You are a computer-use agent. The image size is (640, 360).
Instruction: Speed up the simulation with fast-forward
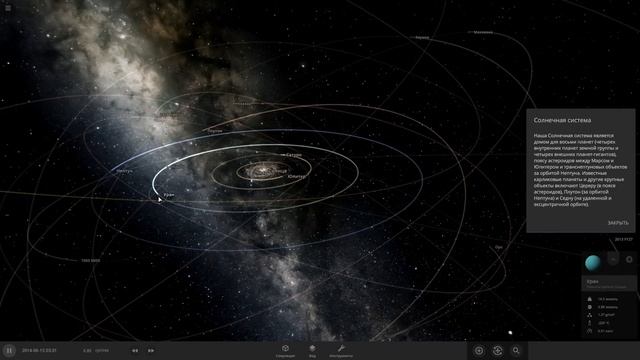pyautogui.click(x=151, y=350)
